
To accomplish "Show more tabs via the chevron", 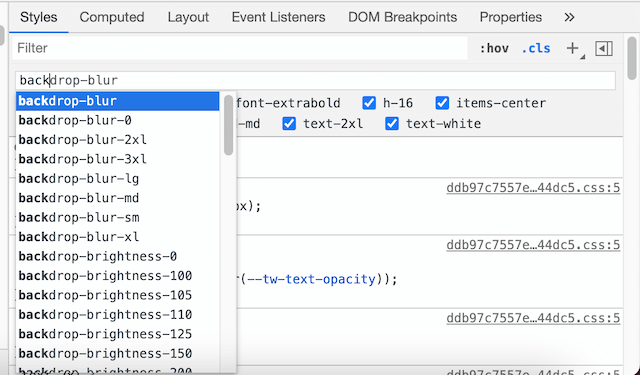I will 569,17.
